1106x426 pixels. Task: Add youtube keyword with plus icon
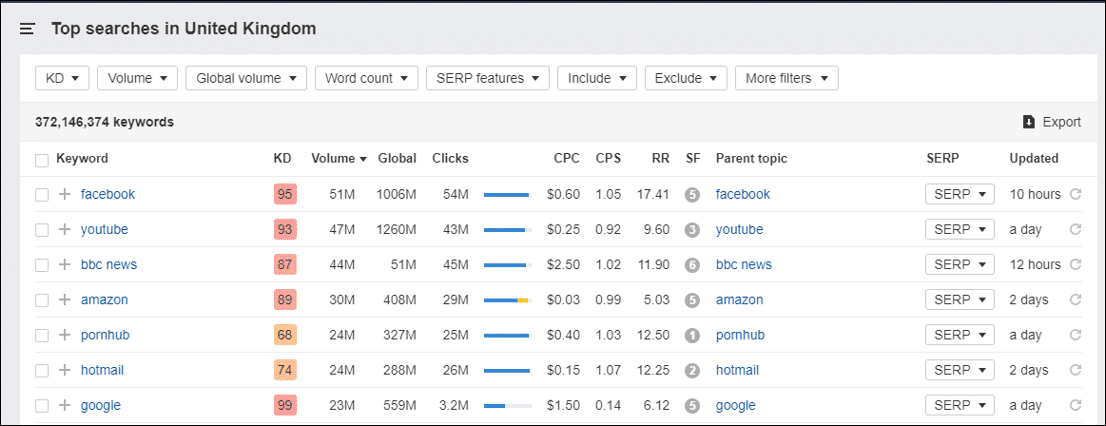click(x=65, y=229)
